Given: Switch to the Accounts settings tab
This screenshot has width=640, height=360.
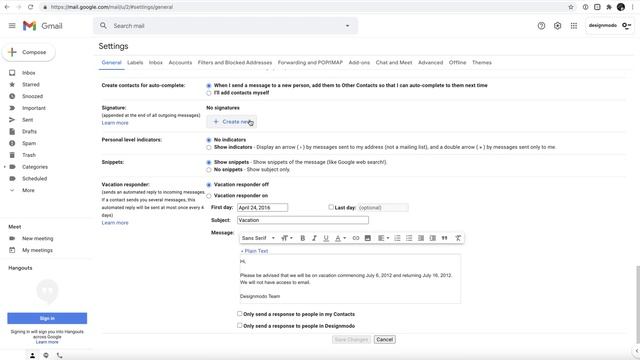Looking at the screenshot, I should point(180,62).
